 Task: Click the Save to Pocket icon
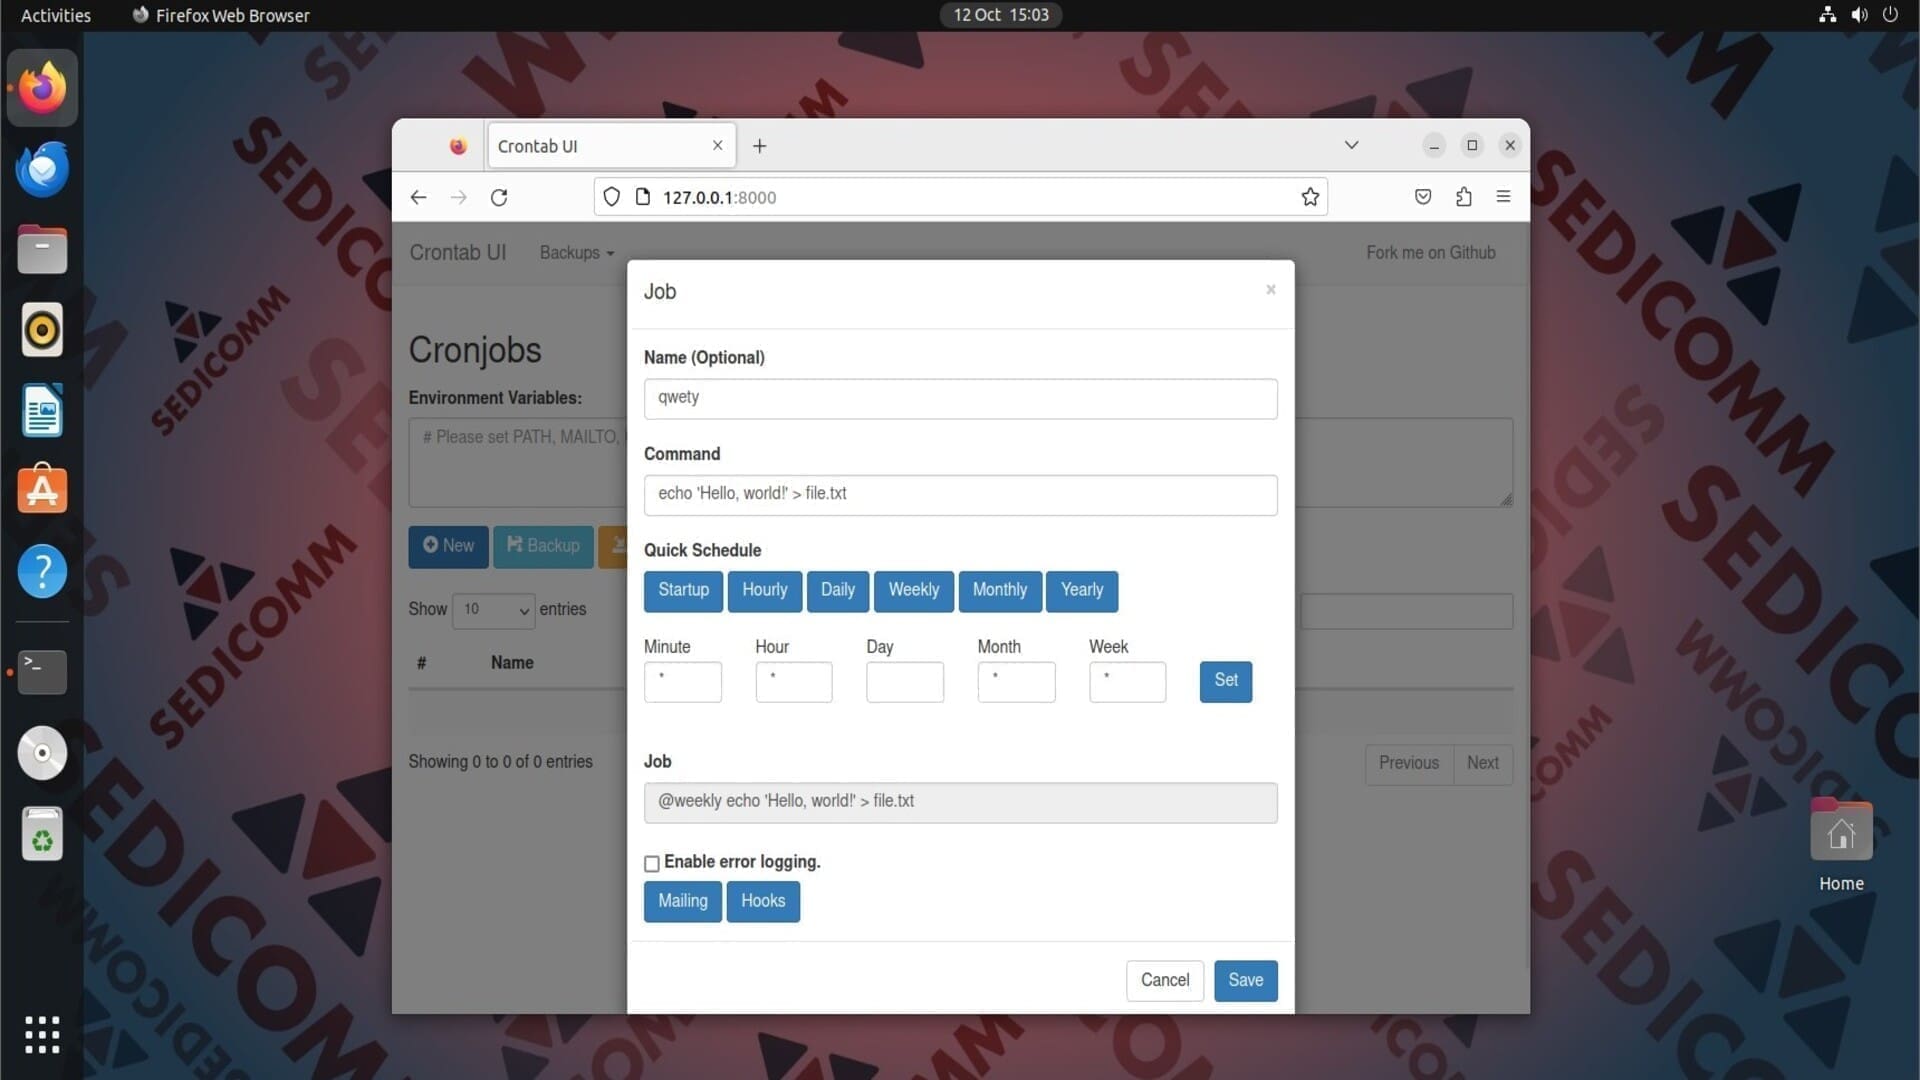[x=1423, y=197]
